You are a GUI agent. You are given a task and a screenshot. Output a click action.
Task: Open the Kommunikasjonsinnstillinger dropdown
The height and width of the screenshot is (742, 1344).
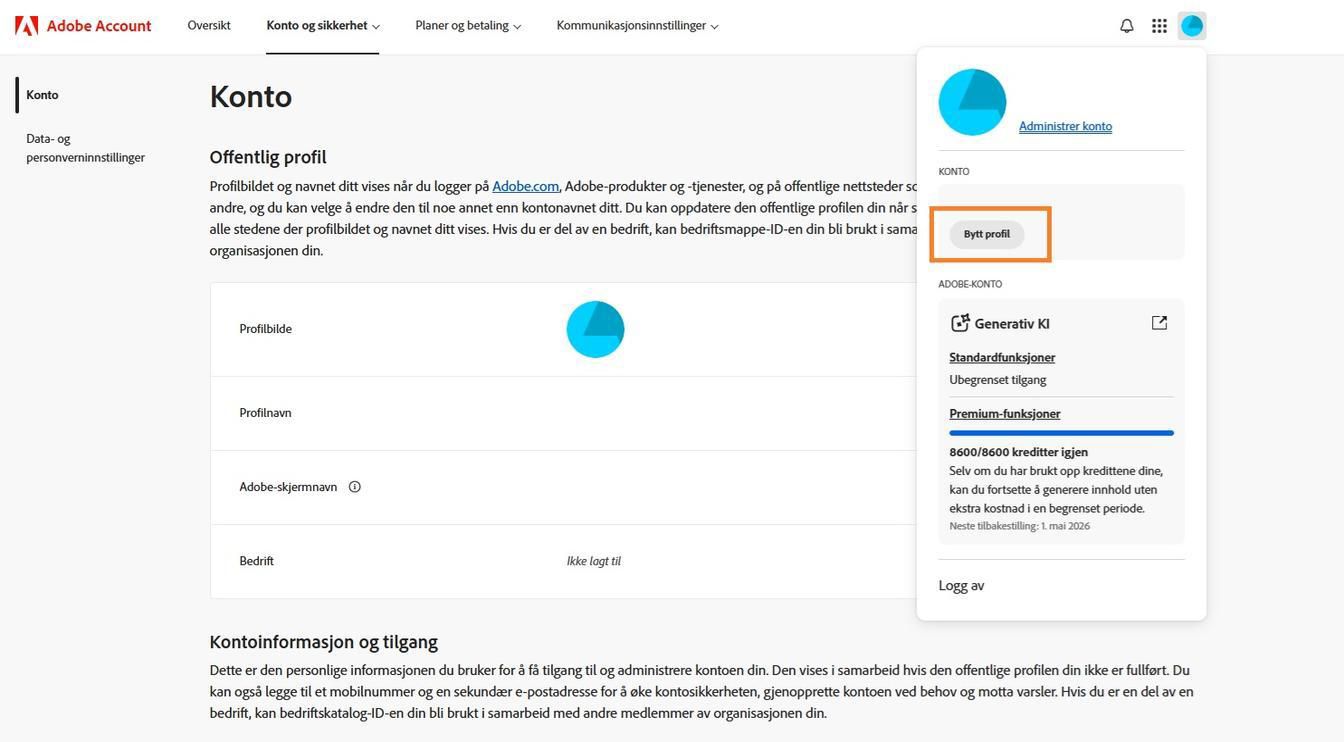coord(637,25)
